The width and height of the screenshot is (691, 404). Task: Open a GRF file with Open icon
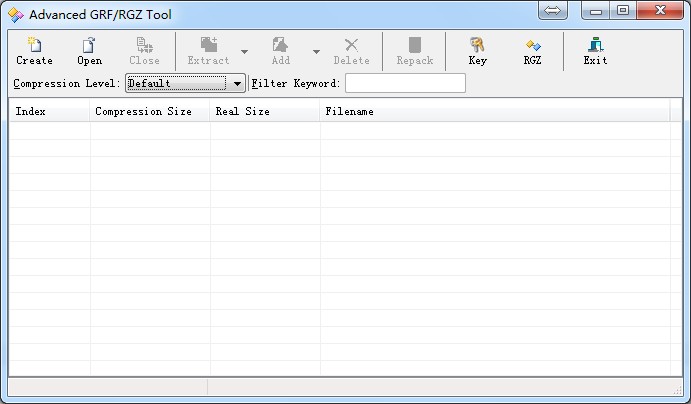pyautogui.click(x=89, y=51)
